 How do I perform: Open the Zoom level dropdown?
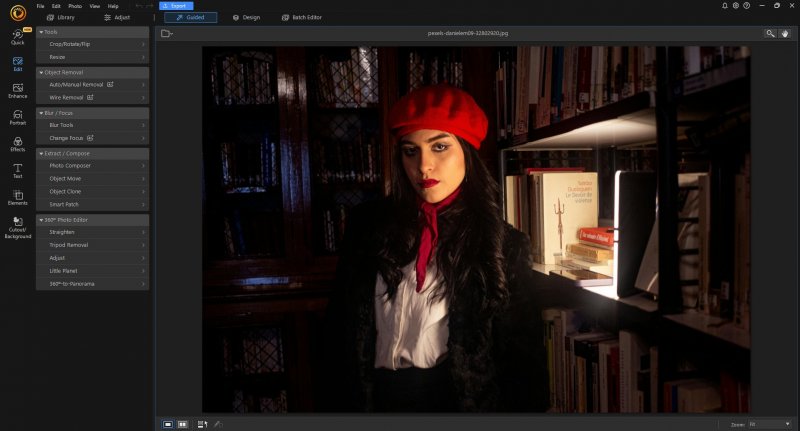[x=770, y=424]
